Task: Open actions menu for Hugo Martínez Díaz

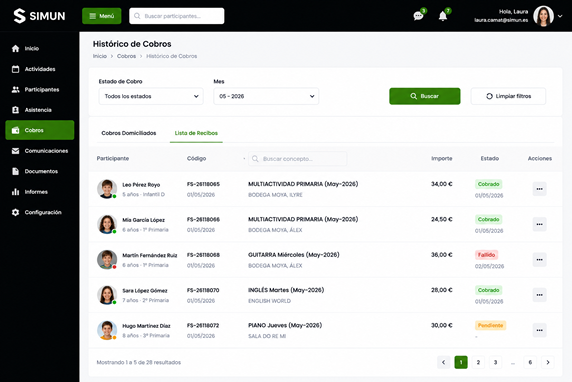Action: pos(540,330)
